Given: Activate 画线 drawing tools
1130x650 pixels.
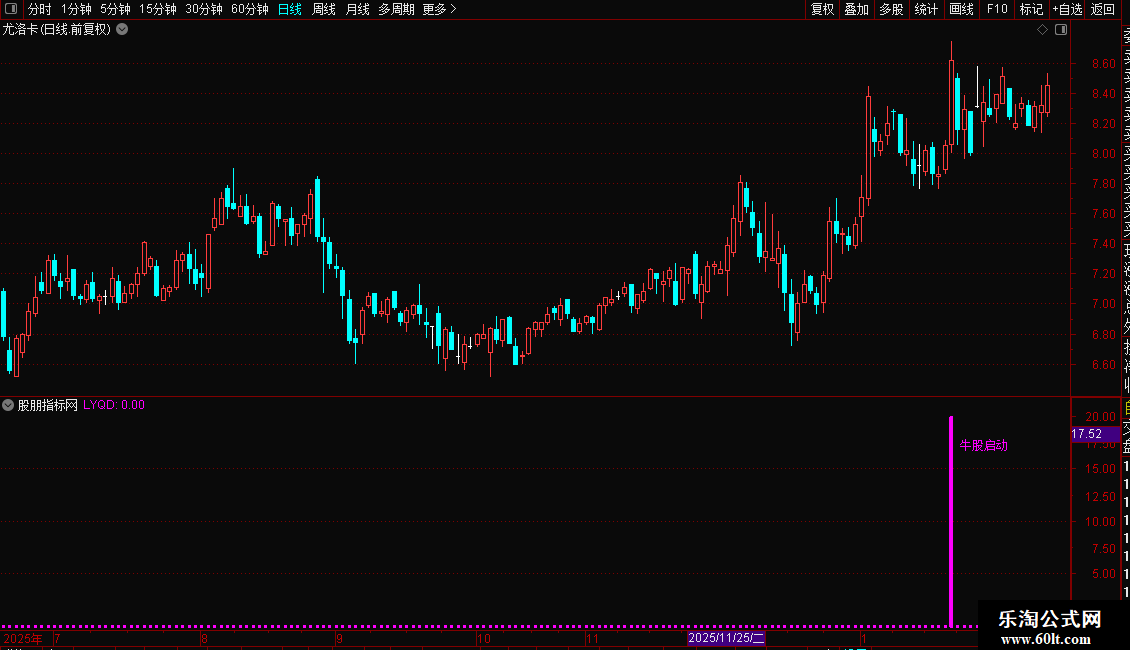Looking at the screenshot, I should tap(961, 9).
